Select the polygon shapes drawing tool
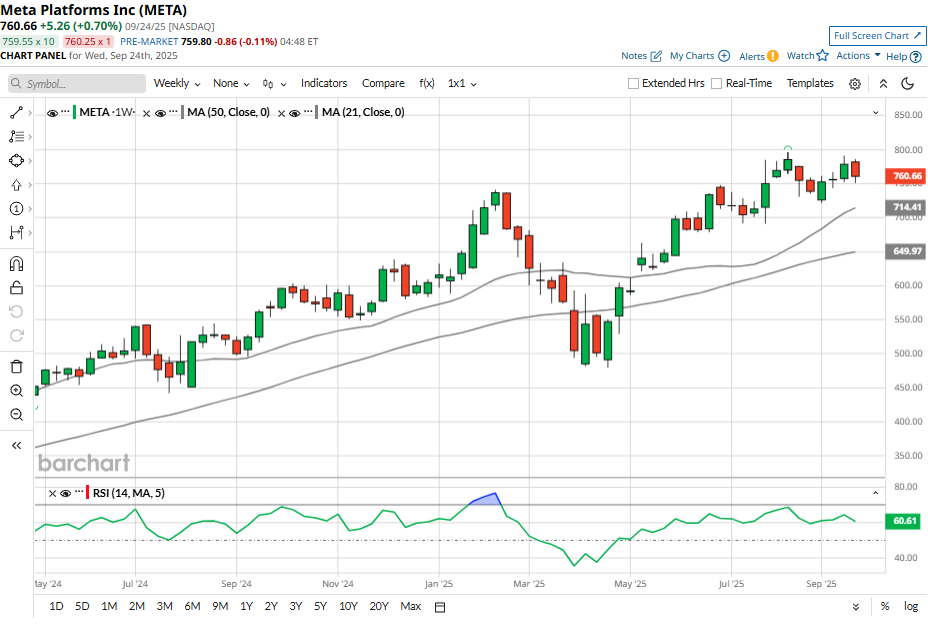This screenshot has width=928, height=630. (x=16, y=160)
